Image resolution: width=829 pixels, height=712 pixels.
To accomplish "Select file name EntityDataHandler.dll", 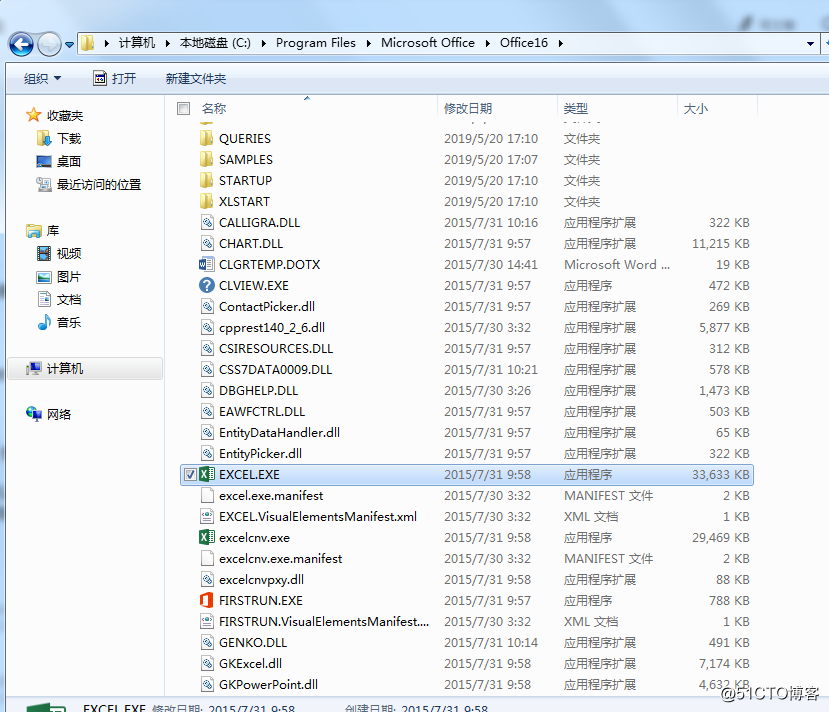I will pyautogui.click(x=279, y=432).
